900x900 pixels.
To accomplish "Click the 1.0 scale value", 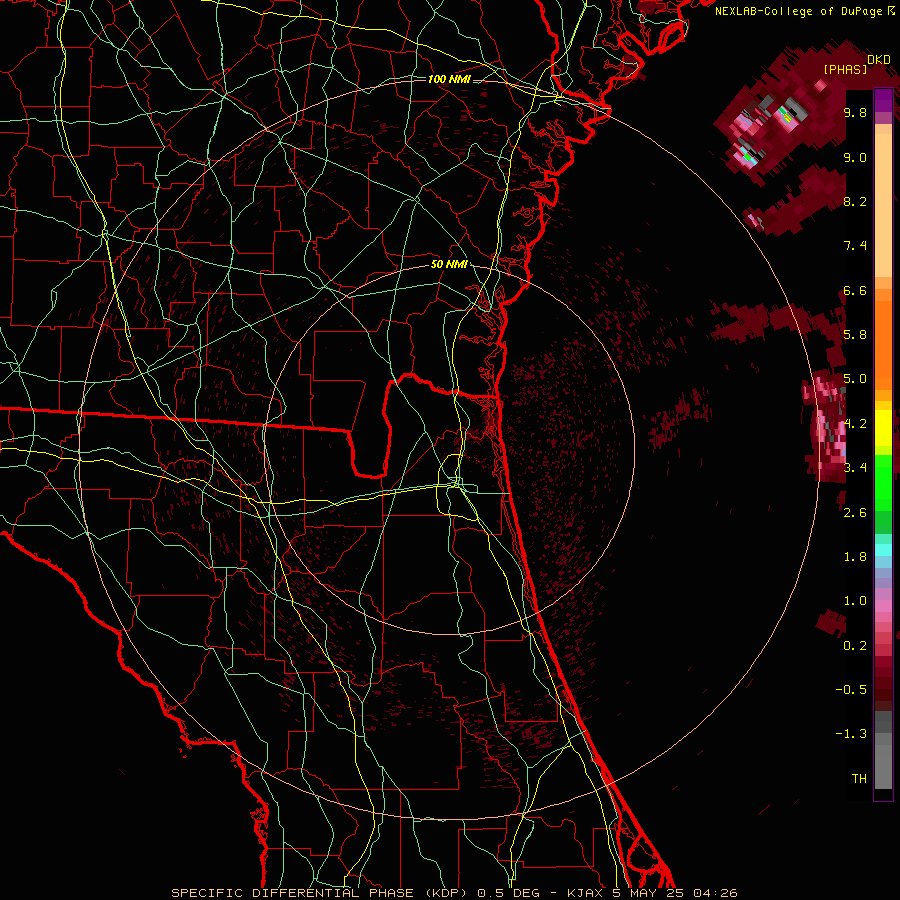I will coord(855,600).
